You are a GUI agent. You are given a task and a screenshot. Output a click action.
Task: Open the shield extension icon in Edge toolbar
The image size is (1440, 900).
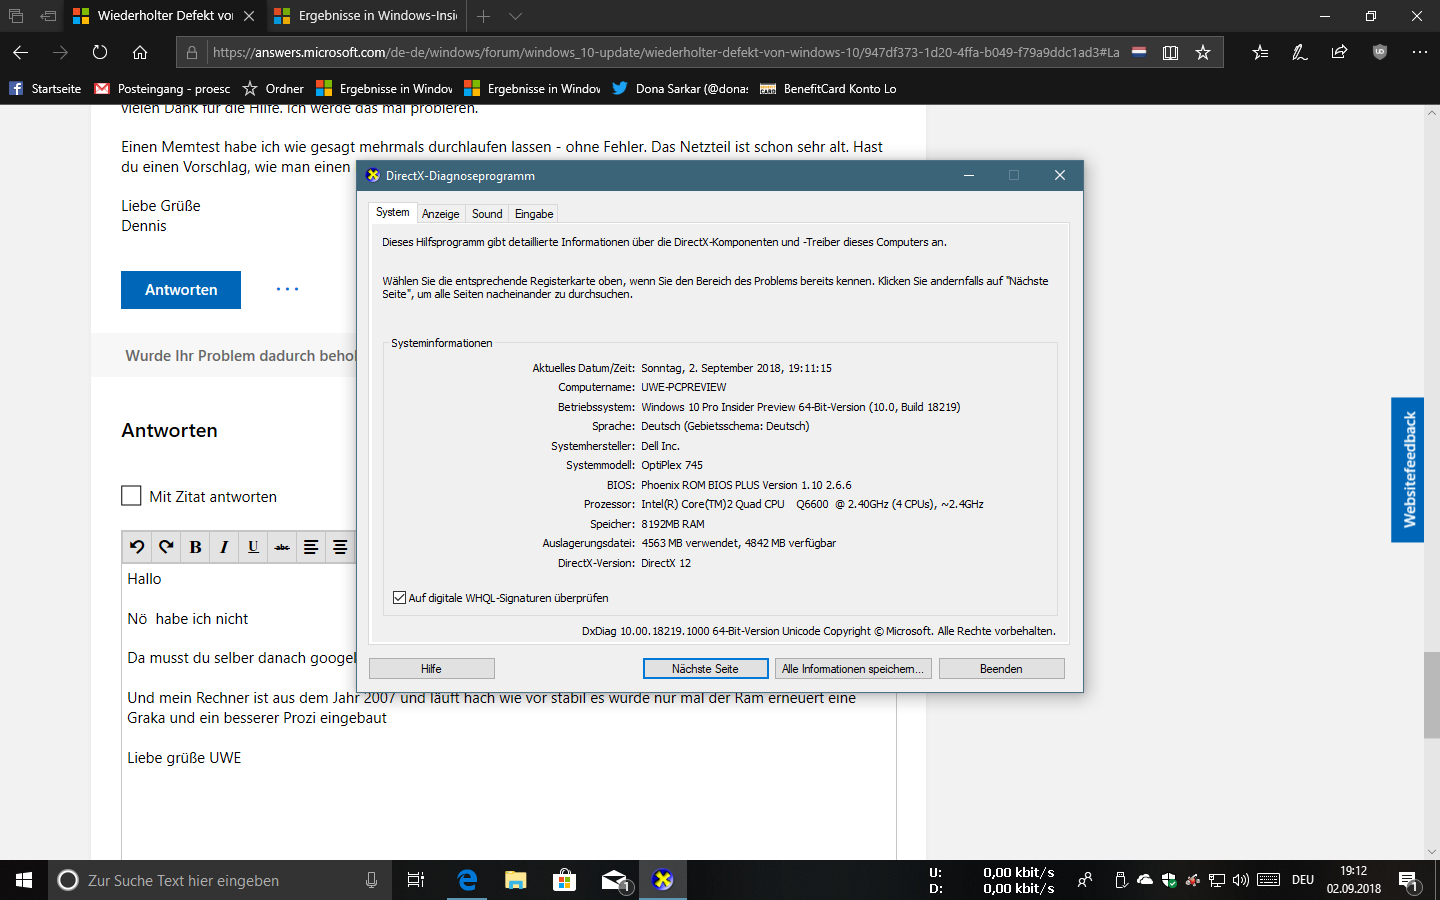(x=1380, y=52)
